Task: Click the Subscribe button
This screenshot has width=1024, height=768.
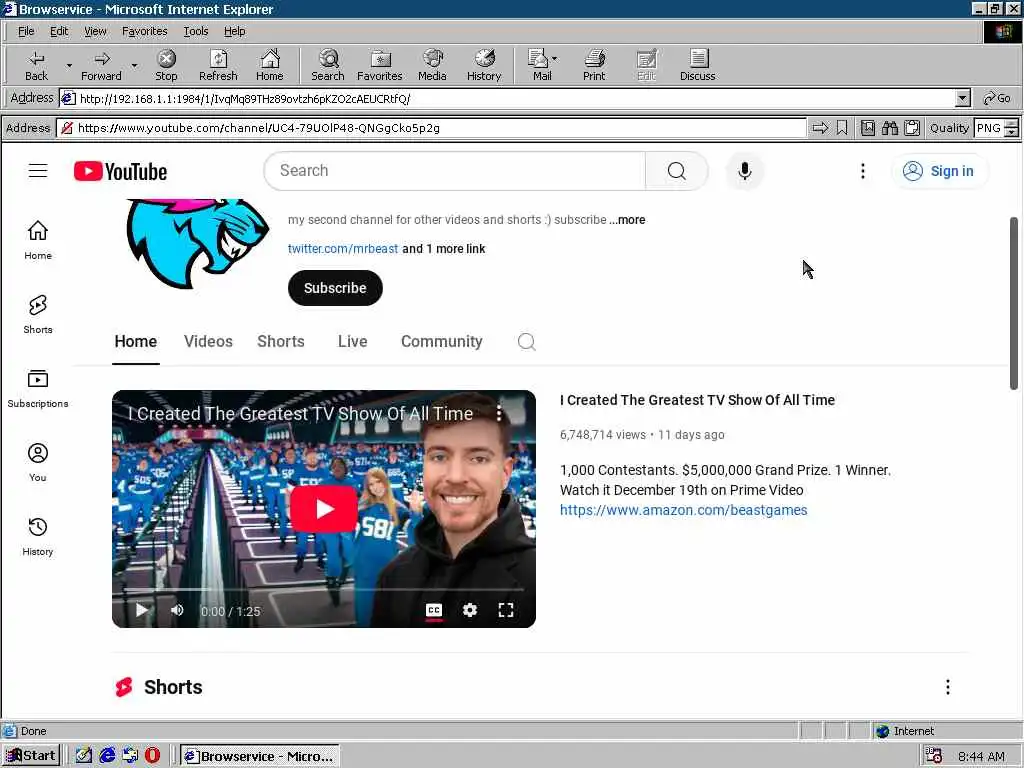Action: (335, 288)
